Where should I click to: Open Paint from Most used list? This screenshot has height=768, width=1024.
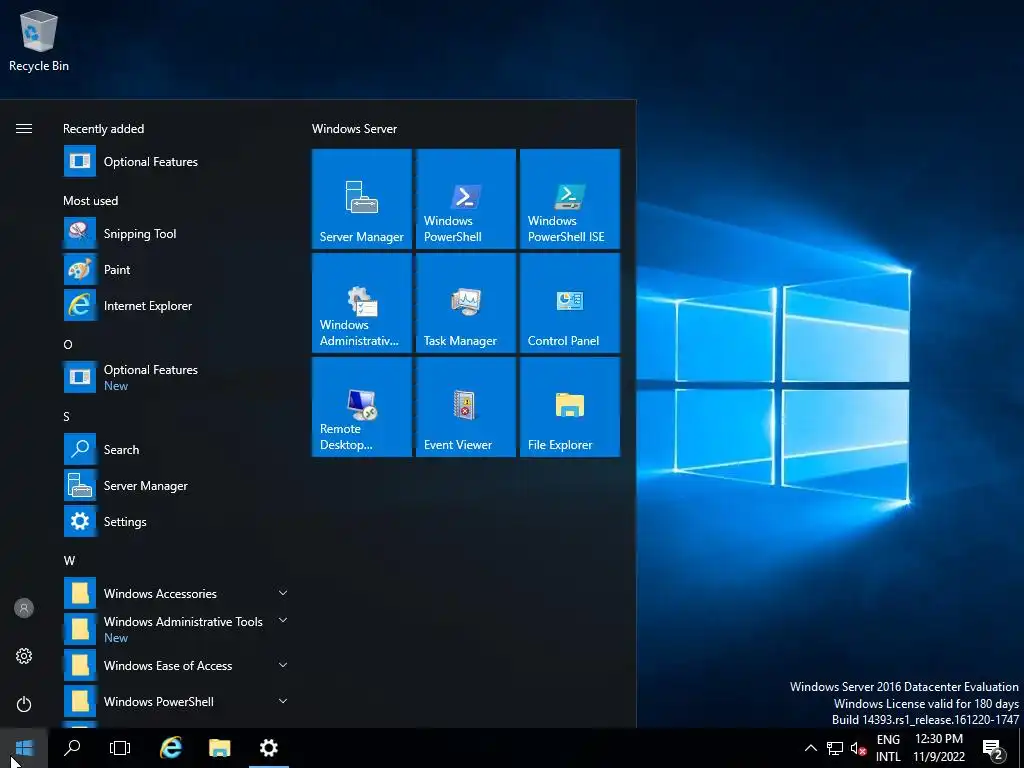tap(176, 270)
